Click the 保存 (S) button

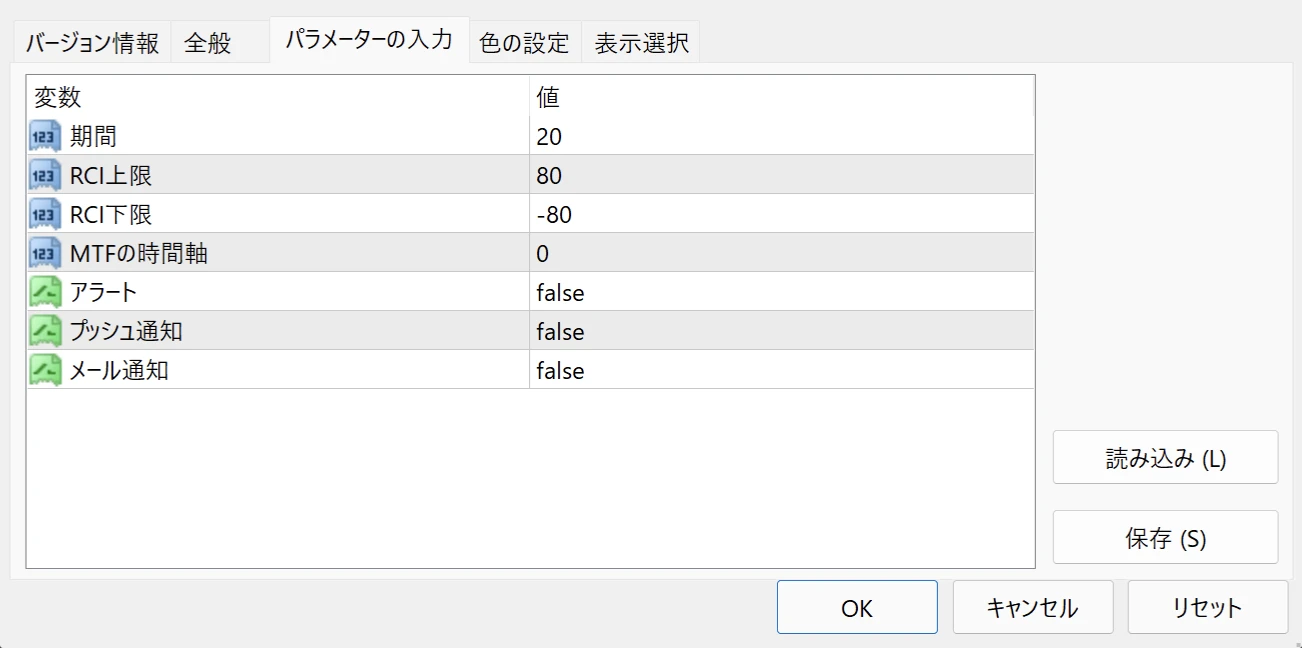point(1165,537)
